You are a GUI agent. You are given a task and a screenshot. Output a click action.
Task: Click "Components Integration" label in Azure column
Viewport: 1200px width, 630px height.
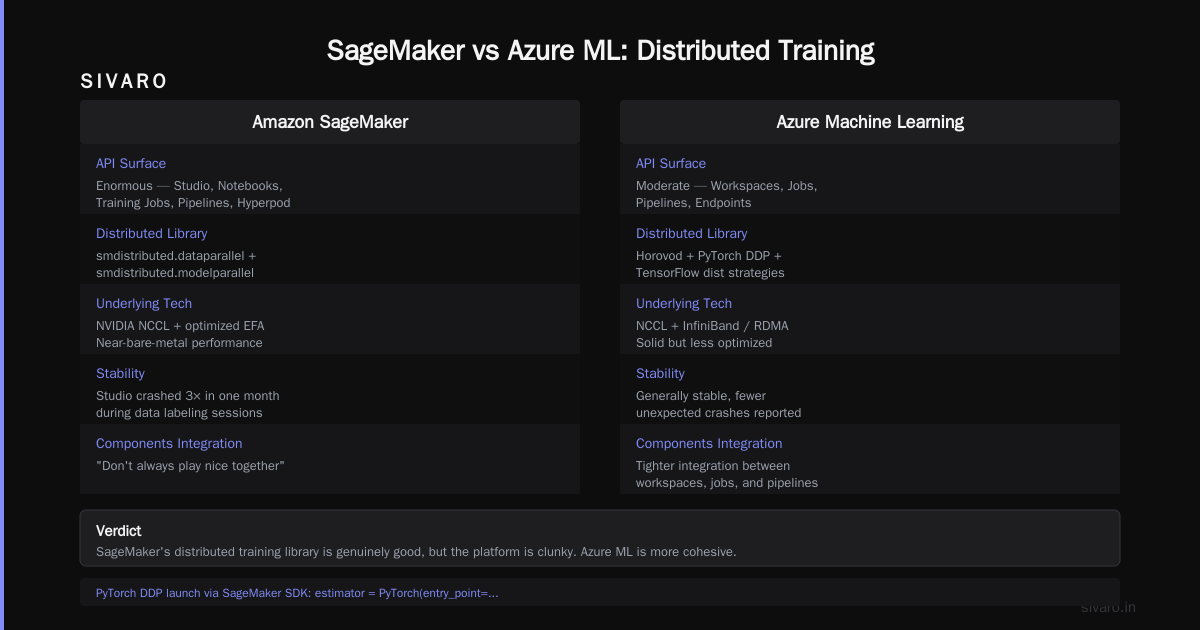(x=709, y=443)
